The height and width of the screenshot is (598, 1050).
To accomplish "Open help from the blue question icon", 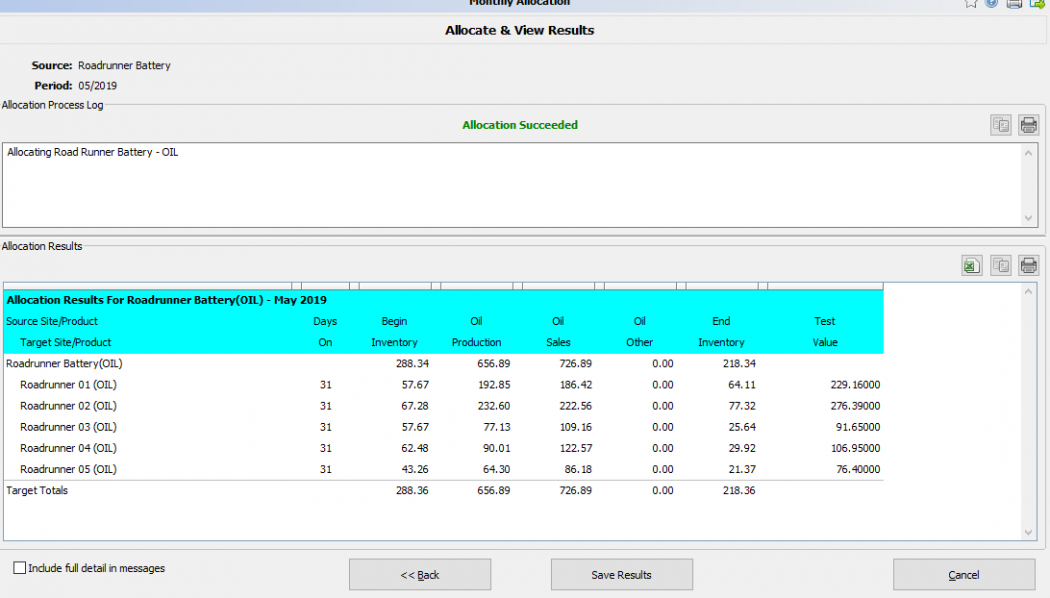I will click(x=992, y=3).
